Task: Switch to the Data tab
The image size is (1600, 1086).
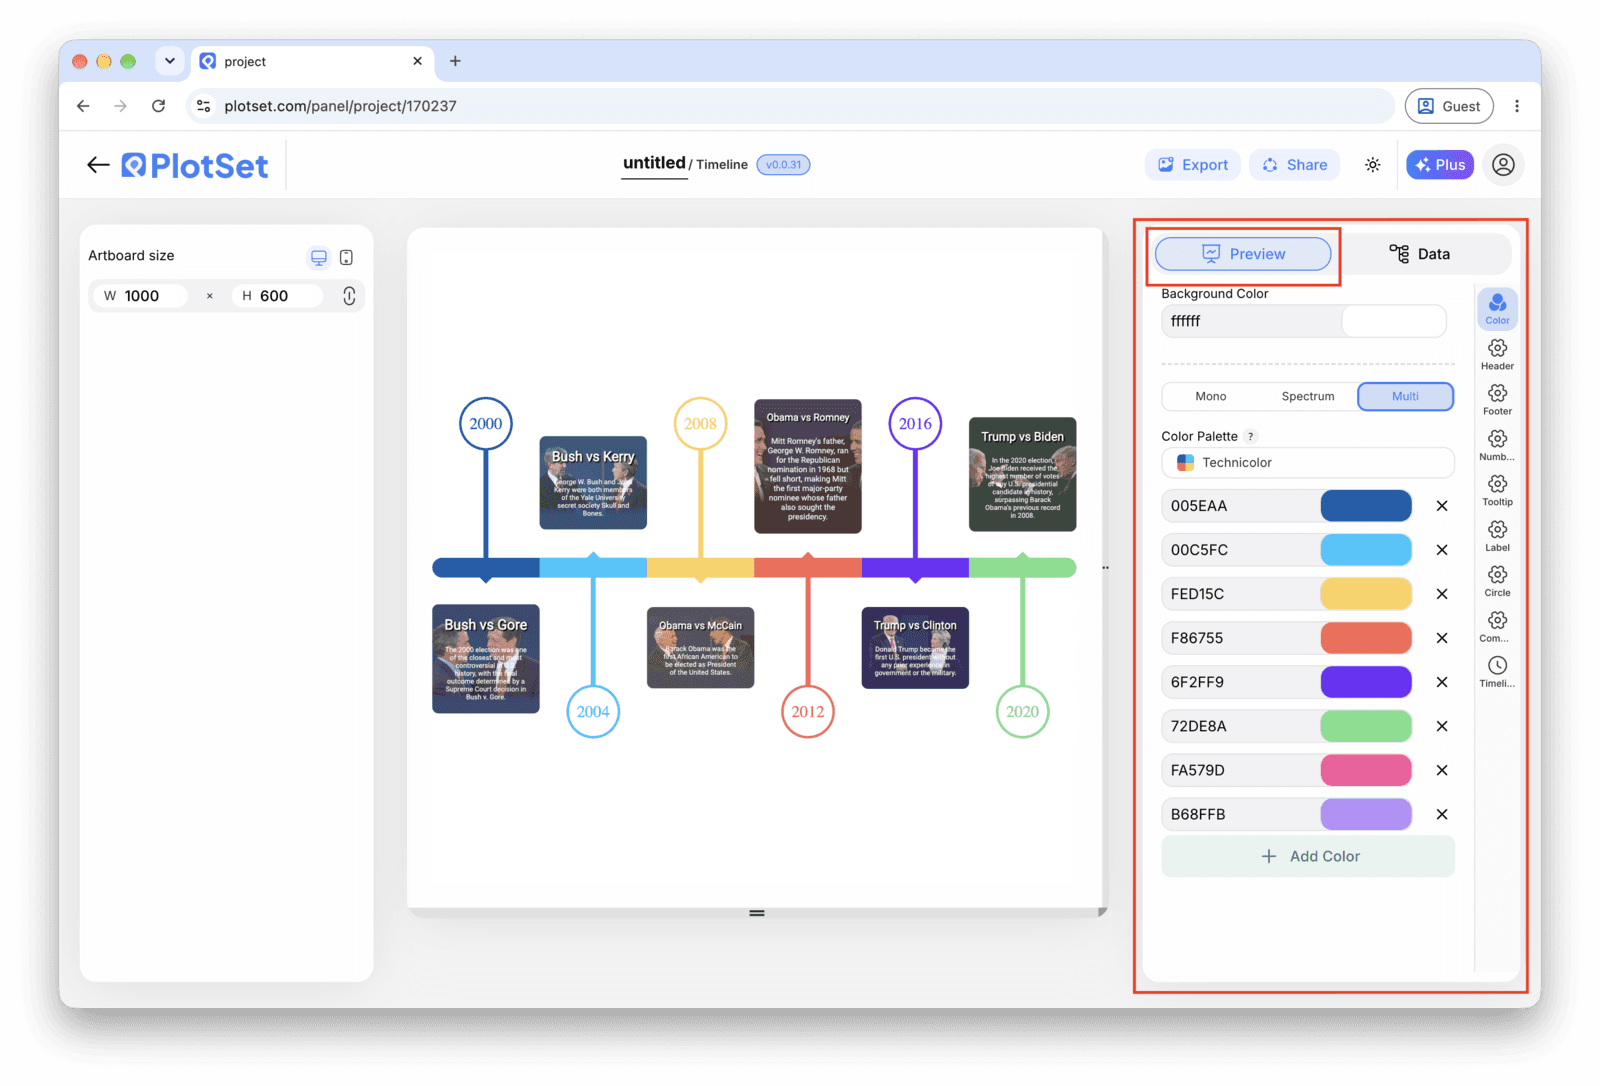Action: pyautogui.click(x=1420, y=254)
